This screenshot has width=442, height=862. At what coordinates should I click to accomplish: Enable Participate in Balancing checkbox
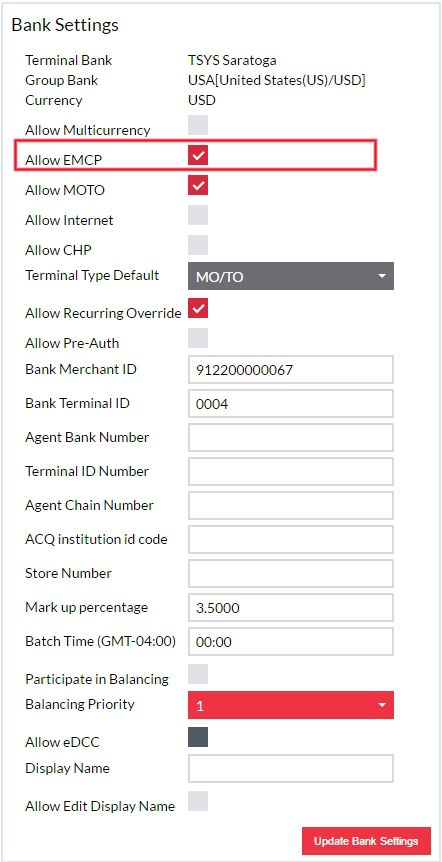tap(198, 674)
